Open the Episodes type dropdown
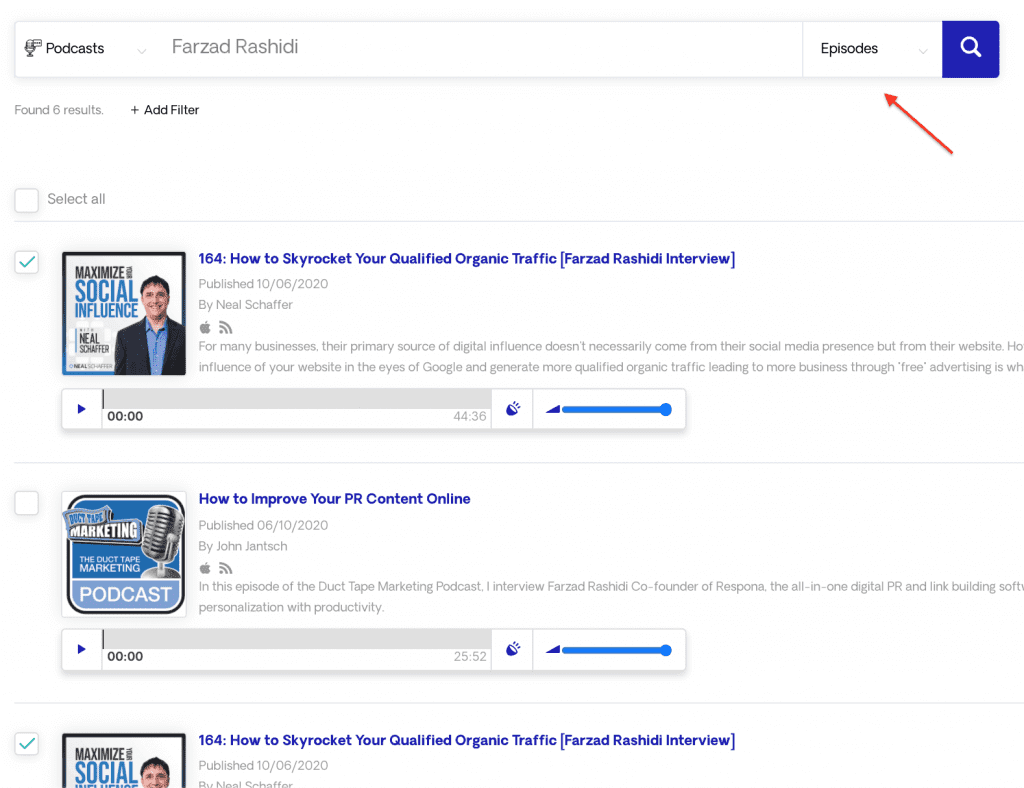Viewport: 1024px width, 788px height. [x=872, y=49]
